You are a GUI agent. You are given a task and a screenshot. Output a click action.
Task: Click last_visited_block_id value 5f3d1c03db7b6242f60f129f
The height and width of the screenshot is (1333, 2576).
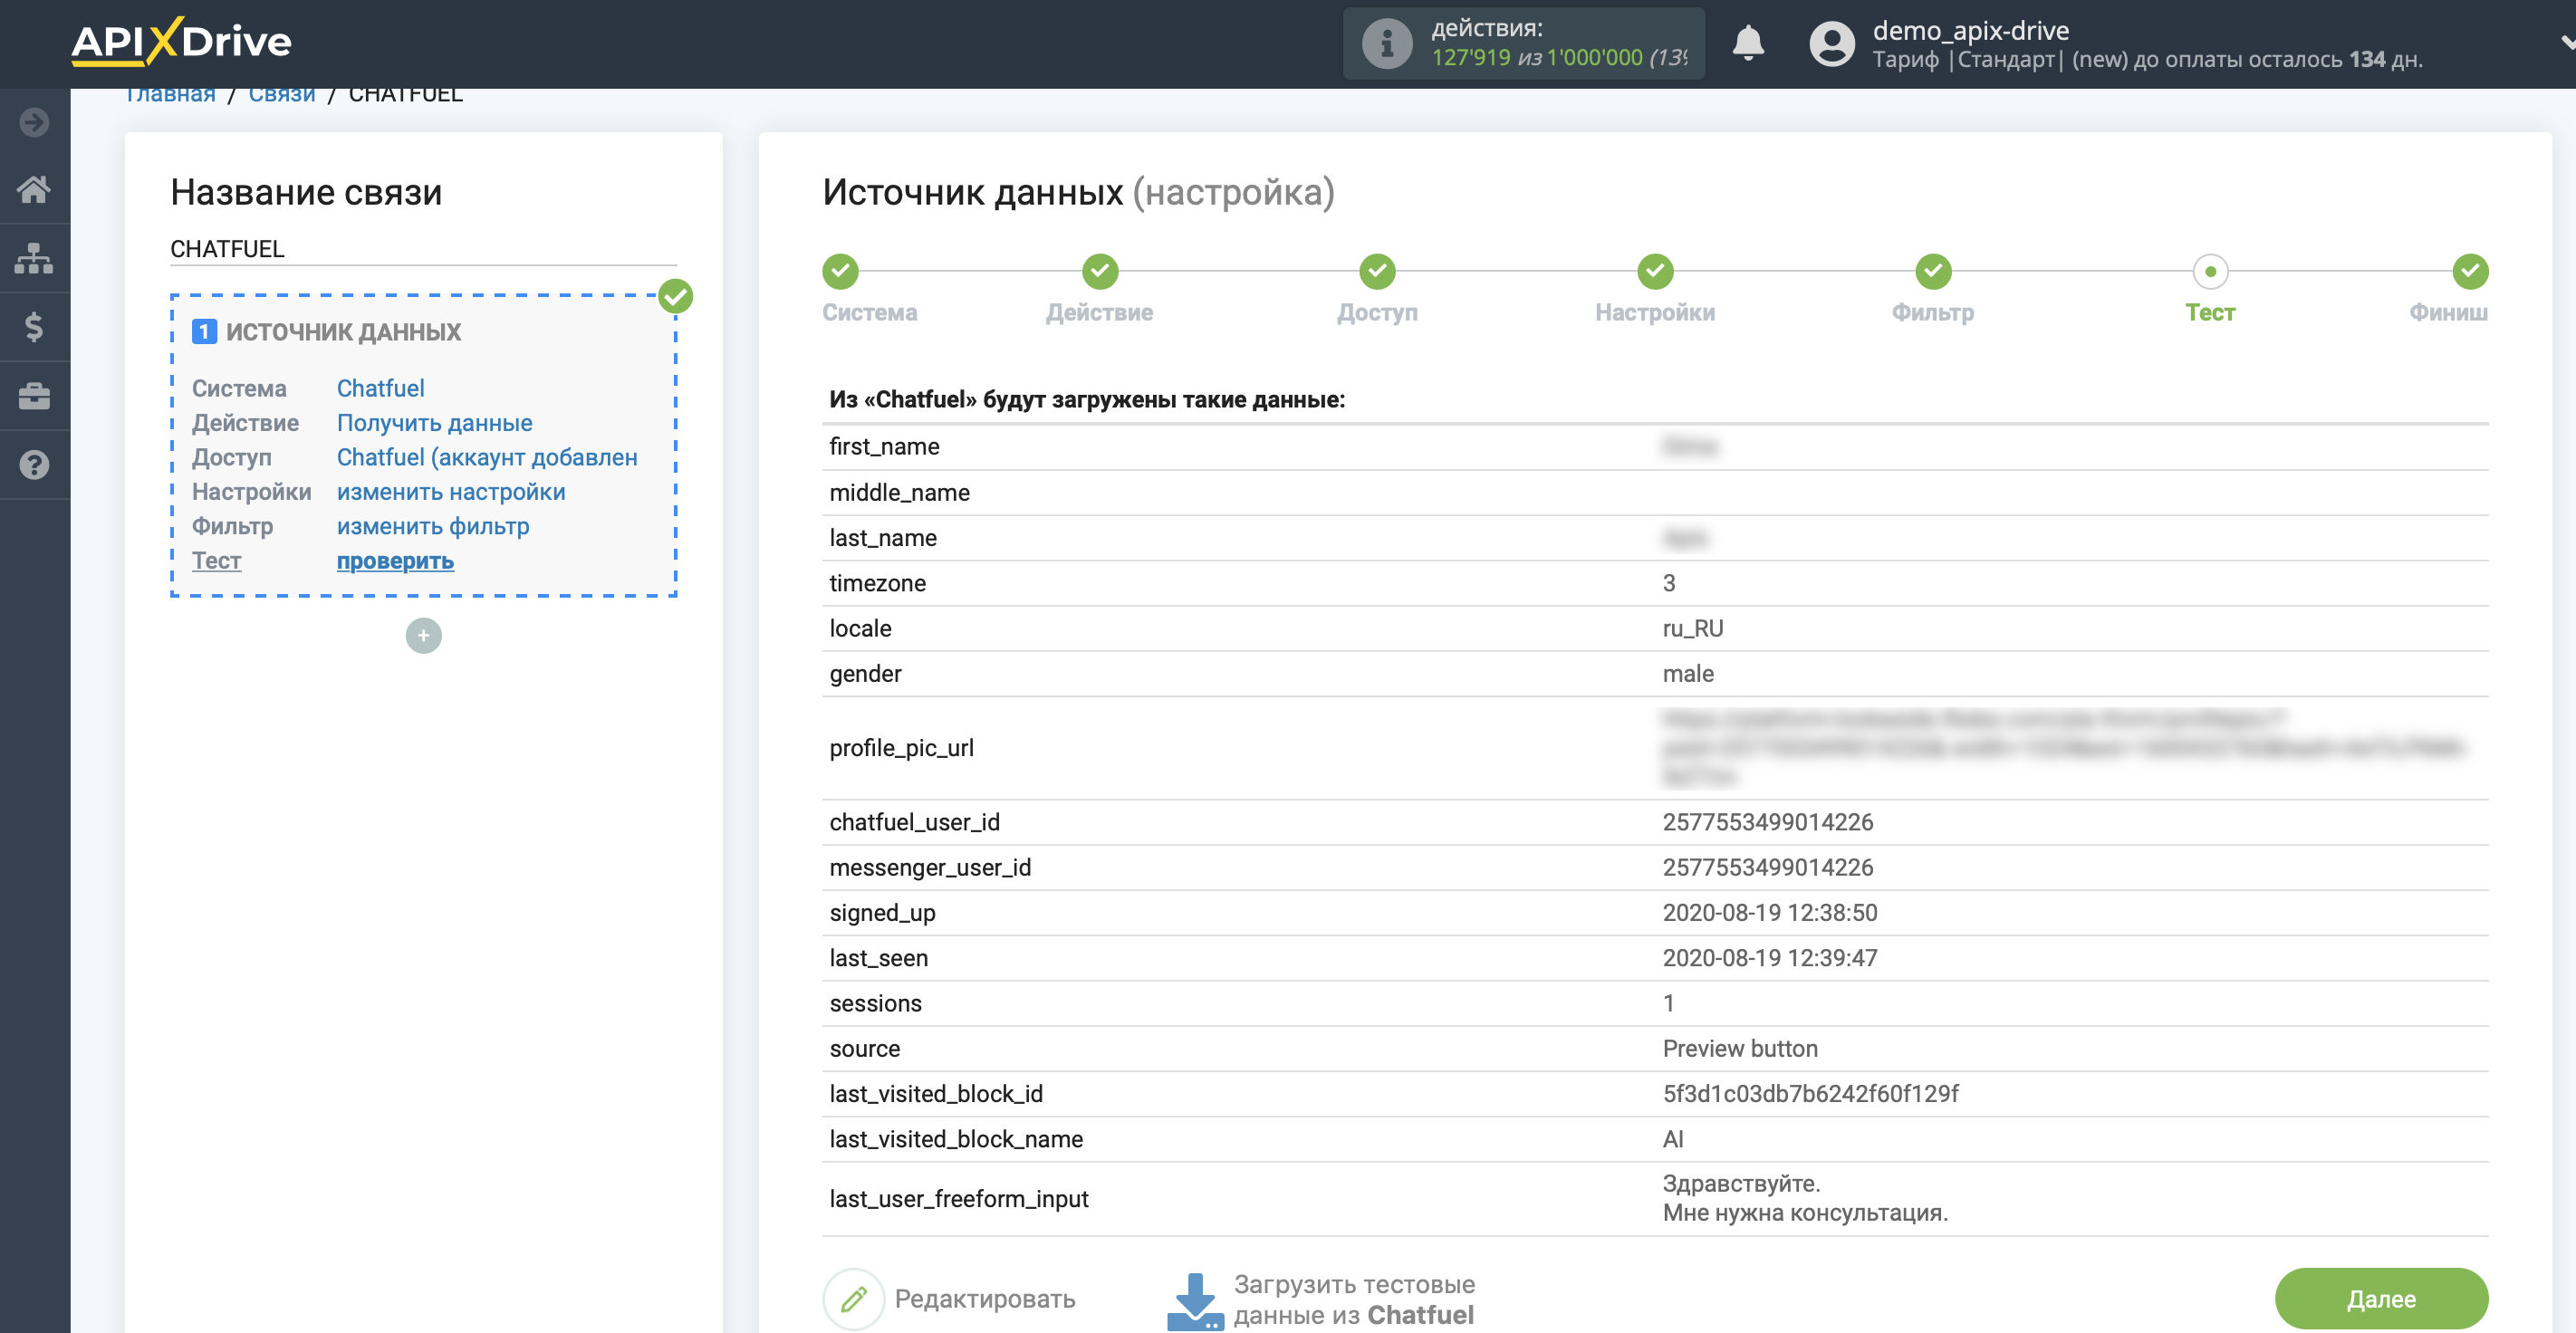coord(1810,1094)
